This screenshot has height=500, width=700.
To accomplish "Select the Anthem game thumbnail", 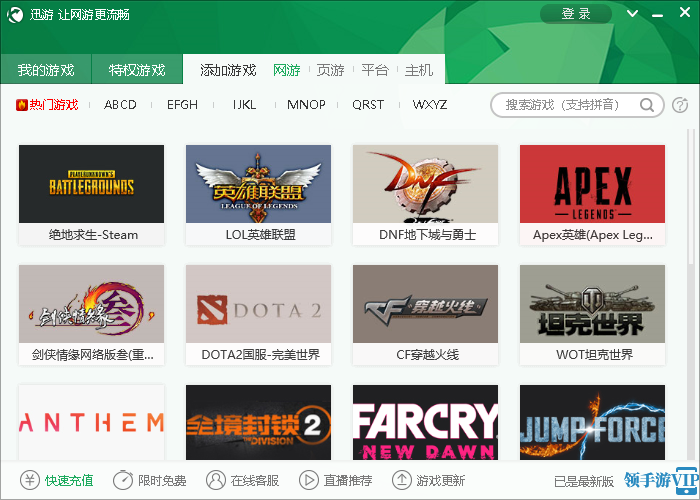I will [x=92, y=422].
